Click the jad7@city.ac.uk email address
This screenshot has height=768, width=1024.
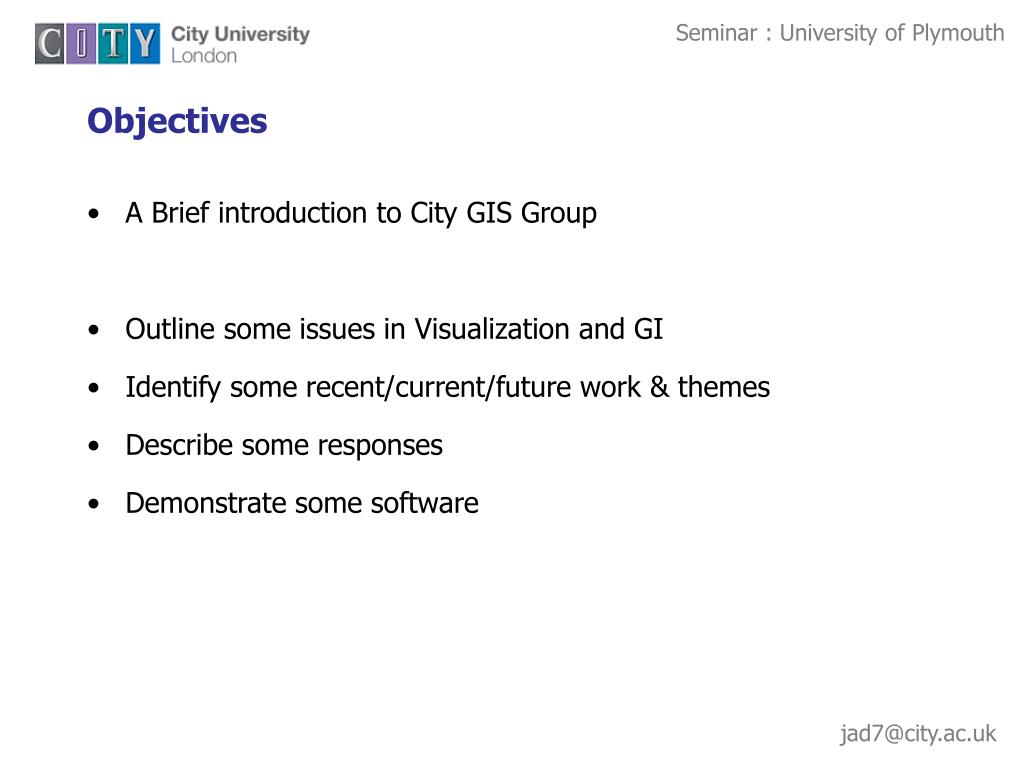click(x=918, y=733)
